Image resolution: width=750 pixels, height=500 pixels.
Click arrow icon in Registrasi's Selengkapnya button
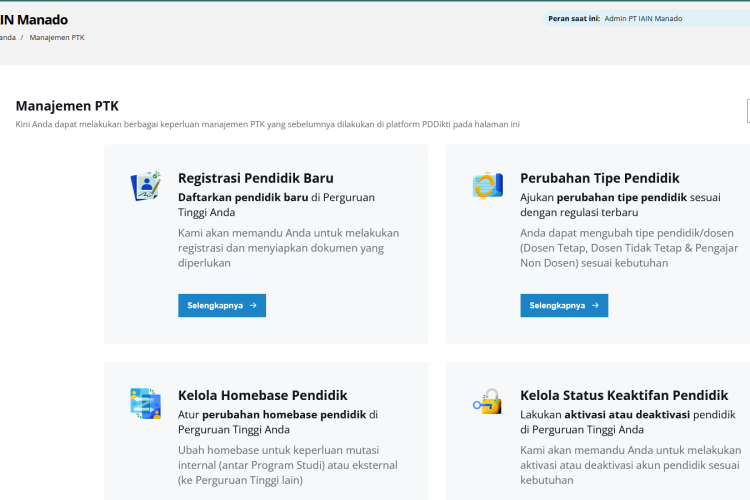(x=253, y=306)
